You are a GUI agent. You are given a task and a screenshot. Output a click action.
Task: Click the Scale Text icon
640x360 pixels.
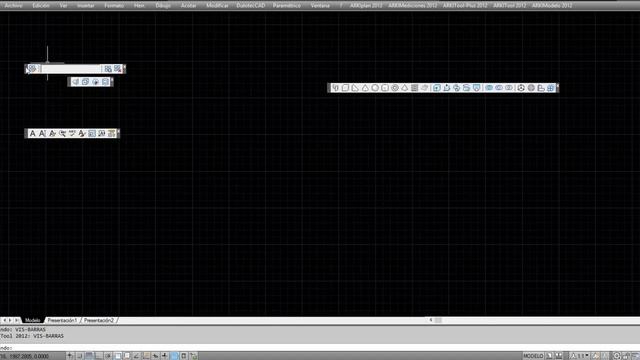[x=92, y=133]
